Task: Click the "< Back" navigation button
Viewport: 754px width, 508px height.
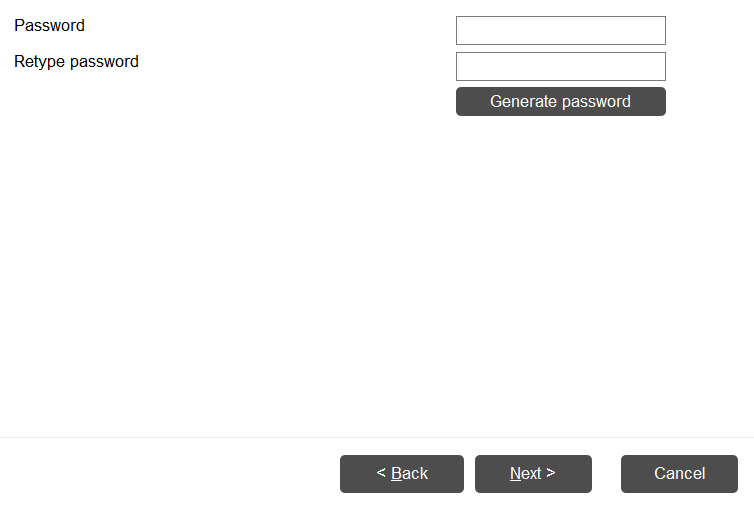Action: tap(401, 474)
